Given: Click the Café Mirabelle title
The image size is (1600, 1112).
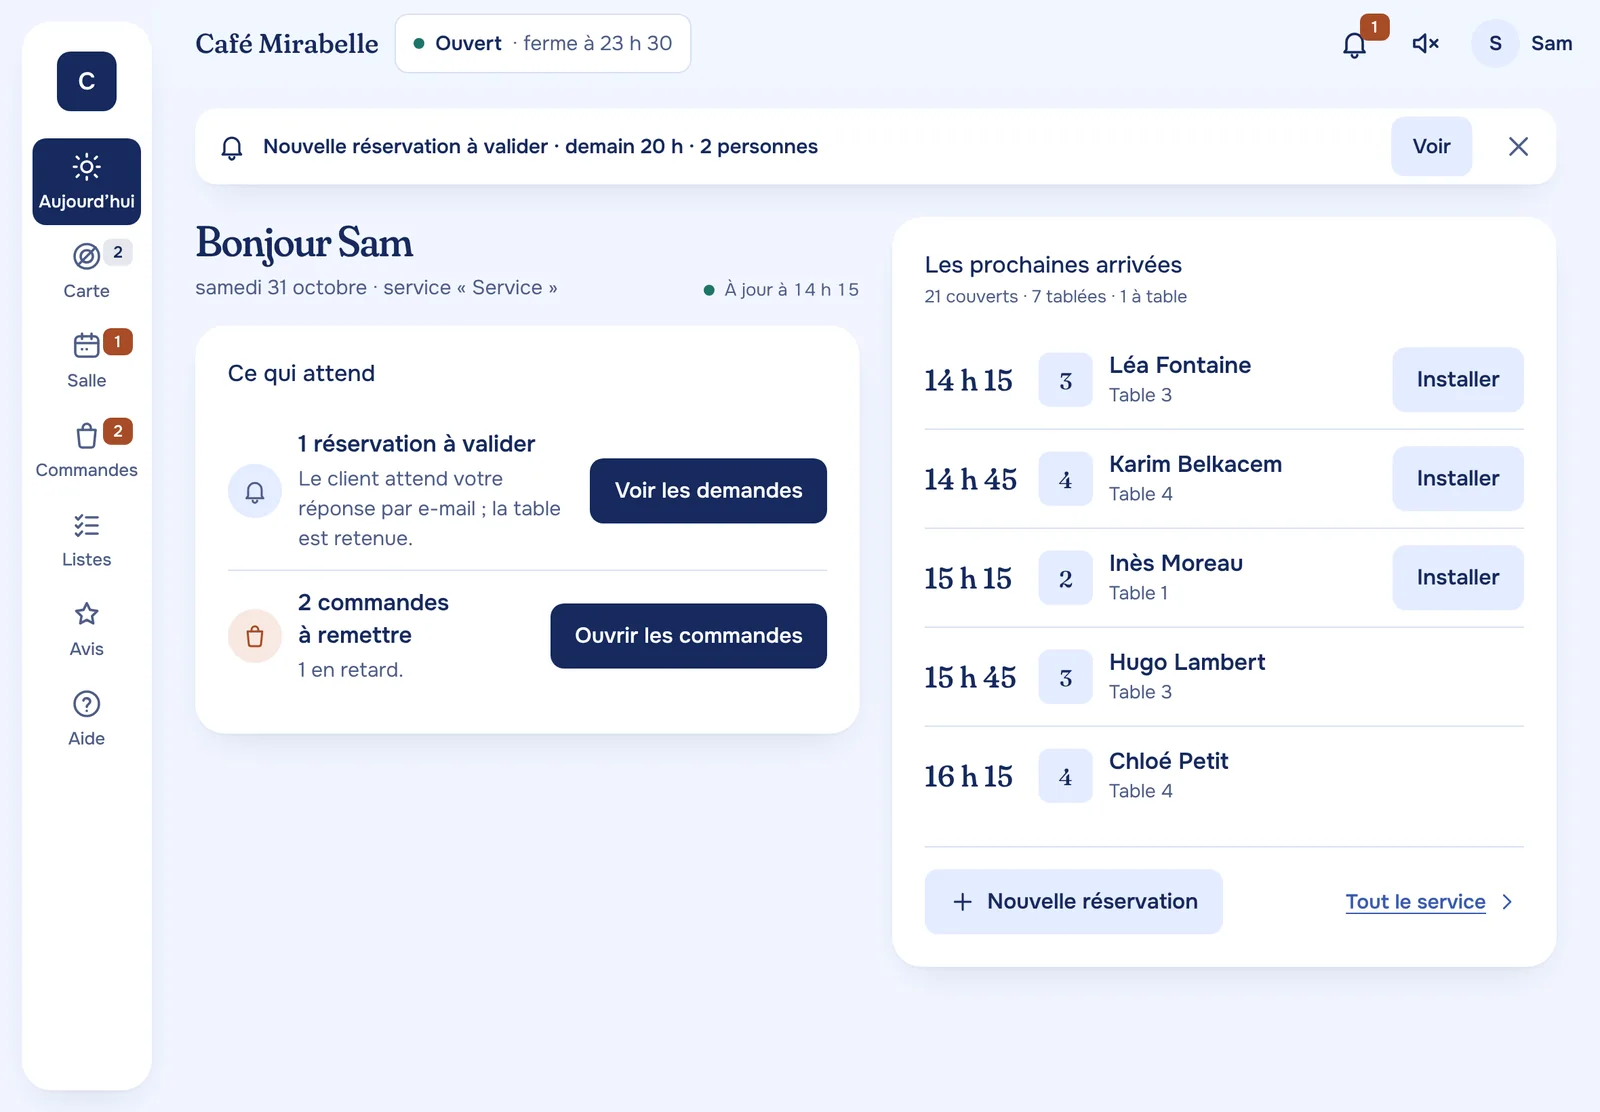Looking at the screenshot, I should [x=287, y=44].
